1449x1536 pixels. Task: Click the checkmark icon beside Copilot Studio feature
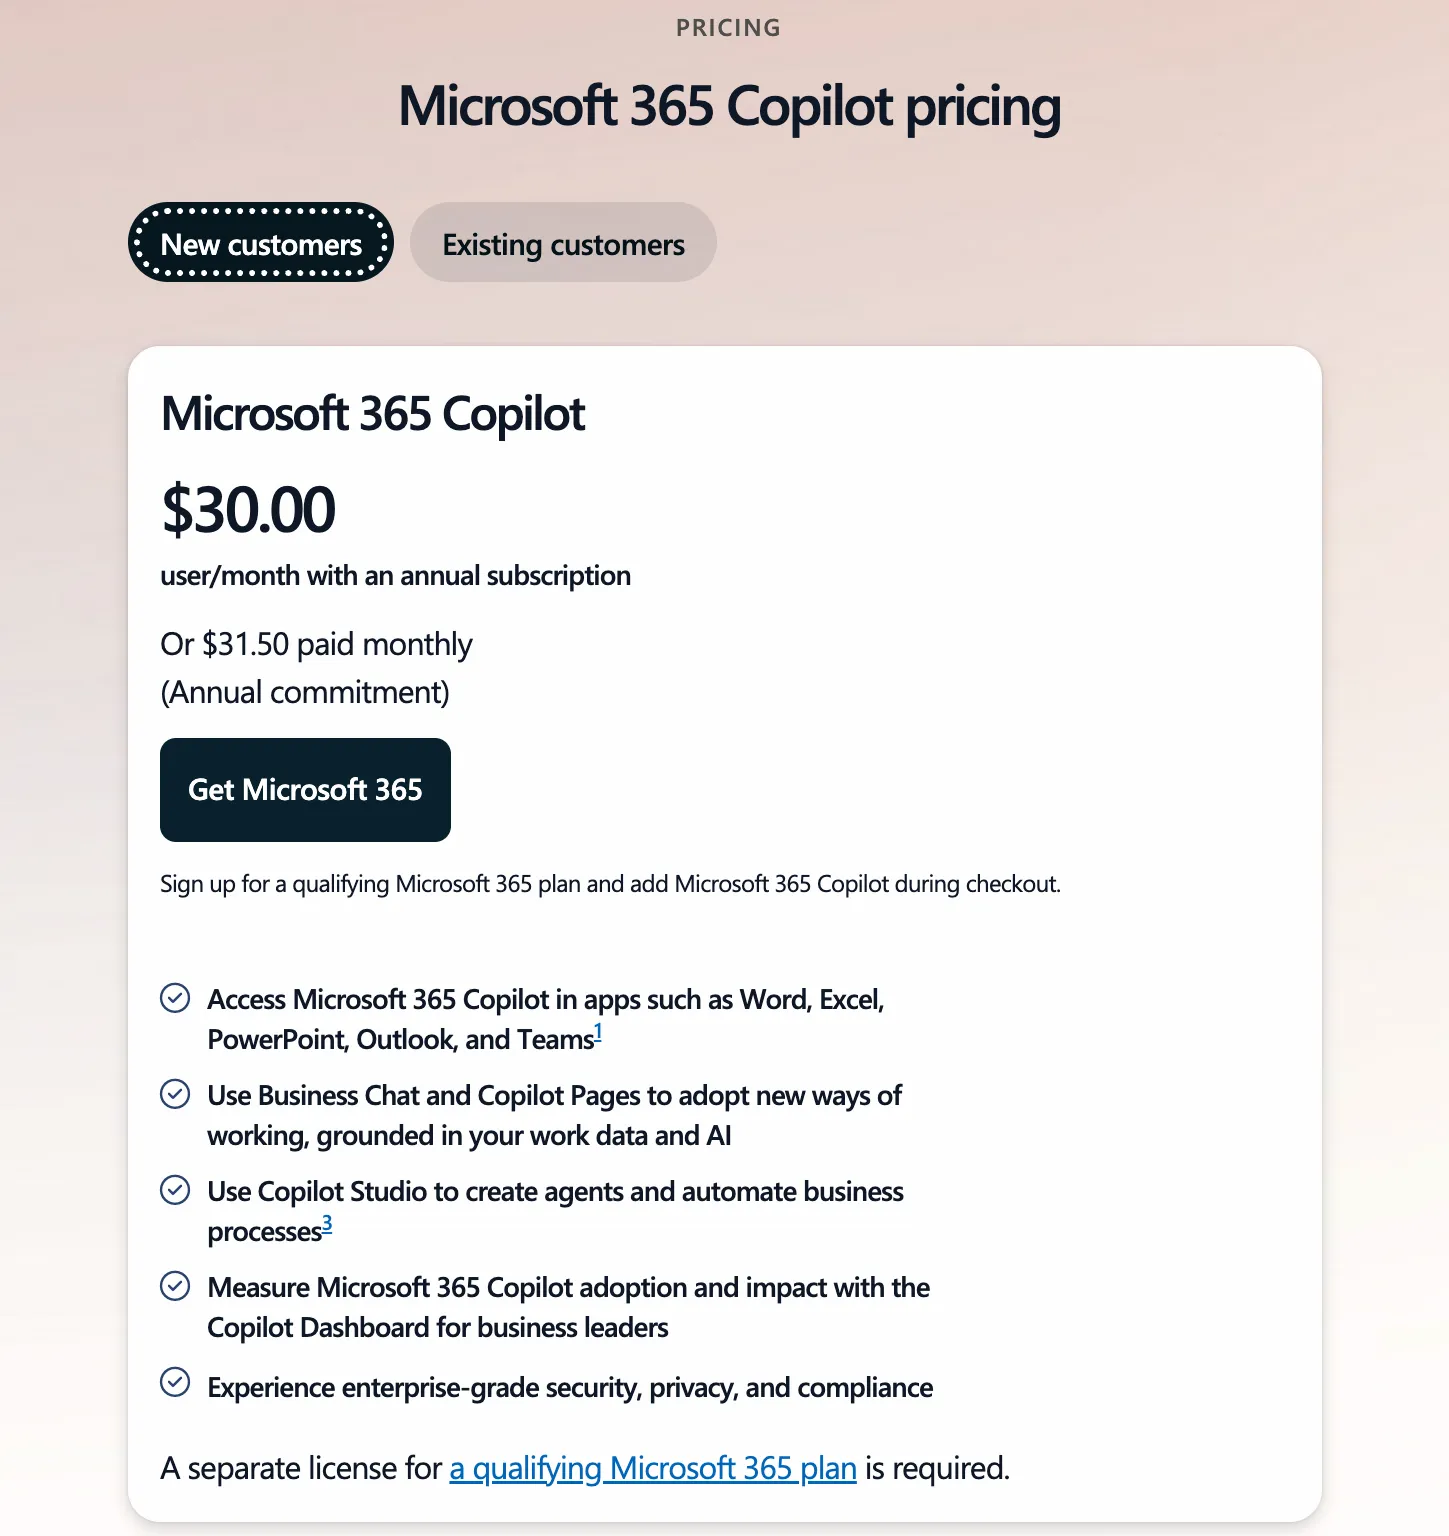(176, 1190)
